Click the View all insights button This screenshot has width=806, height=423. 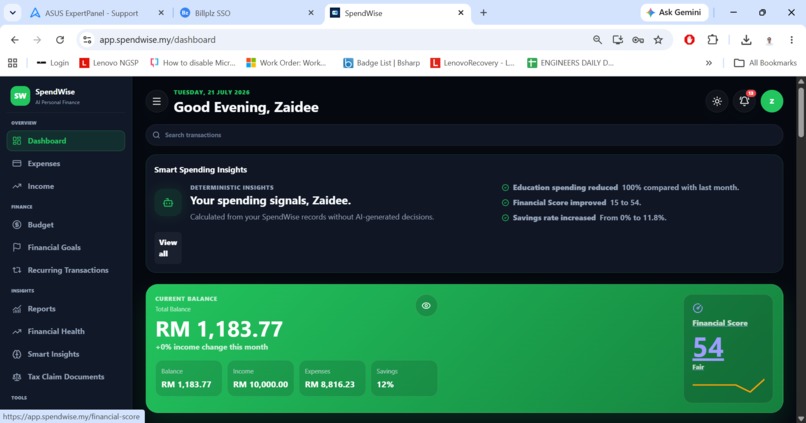pos(168,248)
